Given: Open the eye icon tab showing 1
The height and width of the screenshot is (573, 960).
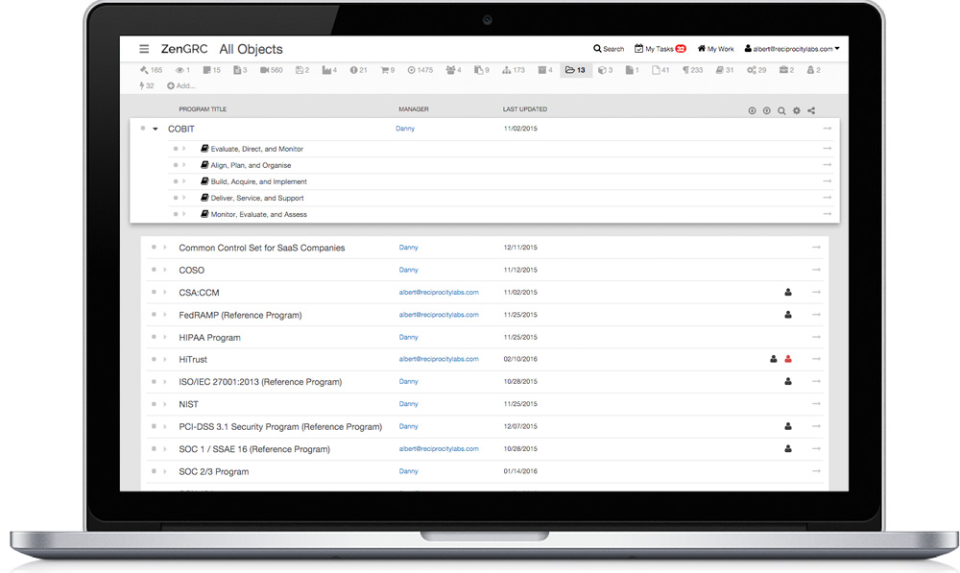Looking at the screenshot, I should [182, 70].
